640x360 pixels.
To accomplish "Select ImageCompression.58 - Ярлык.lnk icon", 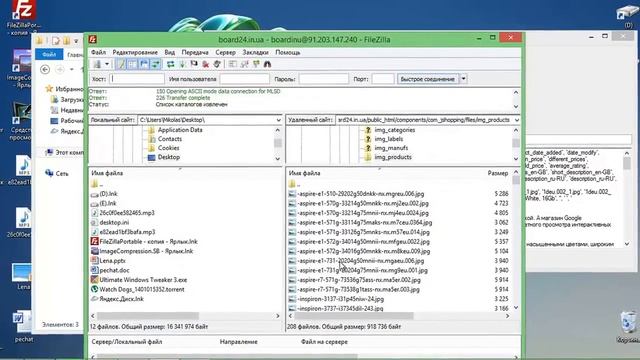I will coord(95,251).
